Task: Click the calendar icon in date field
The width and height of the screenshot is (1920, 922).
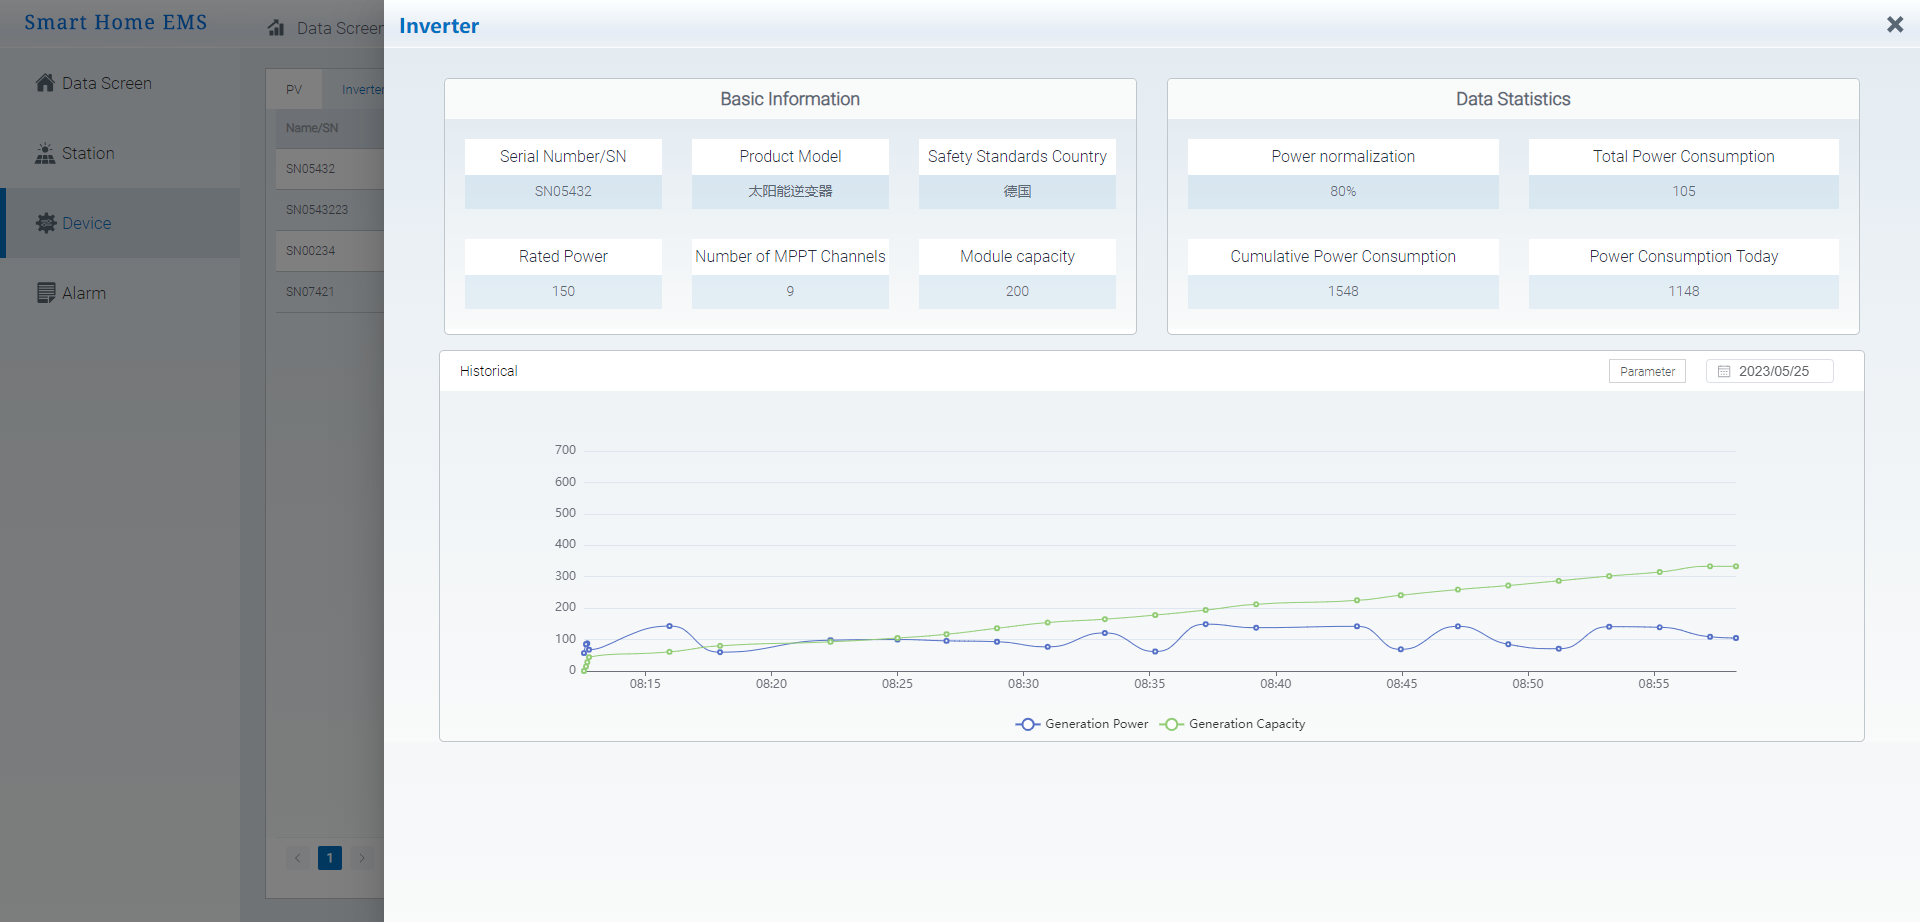Action: pos(1724,371)
